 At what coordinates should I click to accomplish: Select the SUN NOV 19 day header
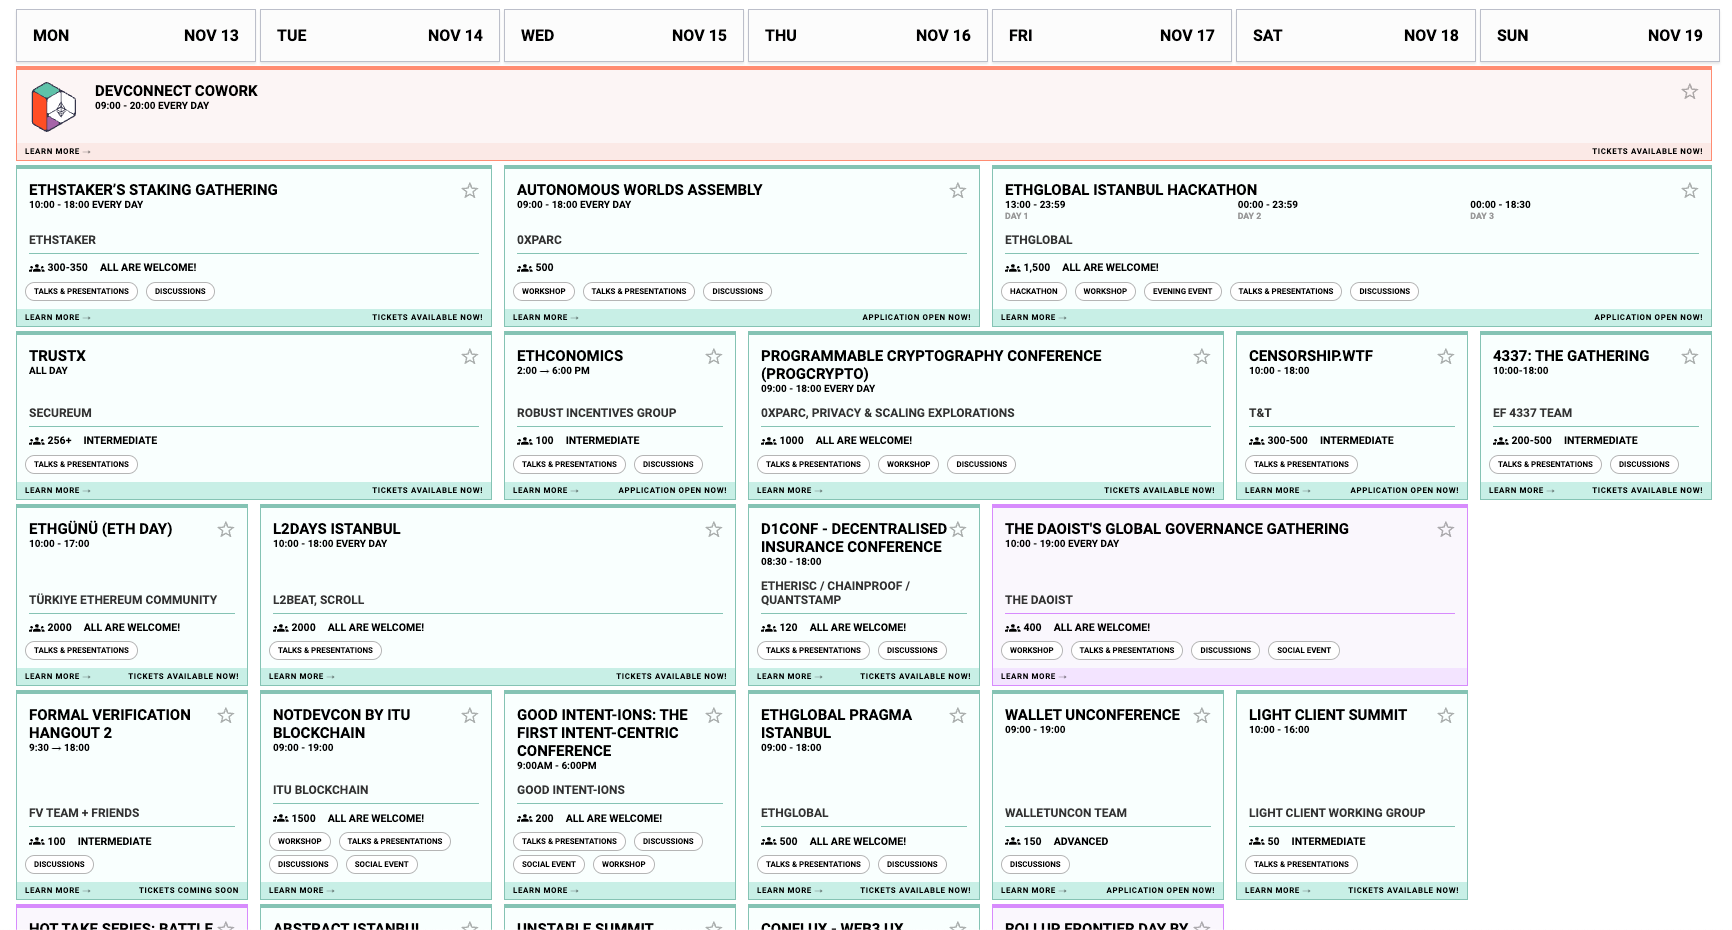point(1600,36)
